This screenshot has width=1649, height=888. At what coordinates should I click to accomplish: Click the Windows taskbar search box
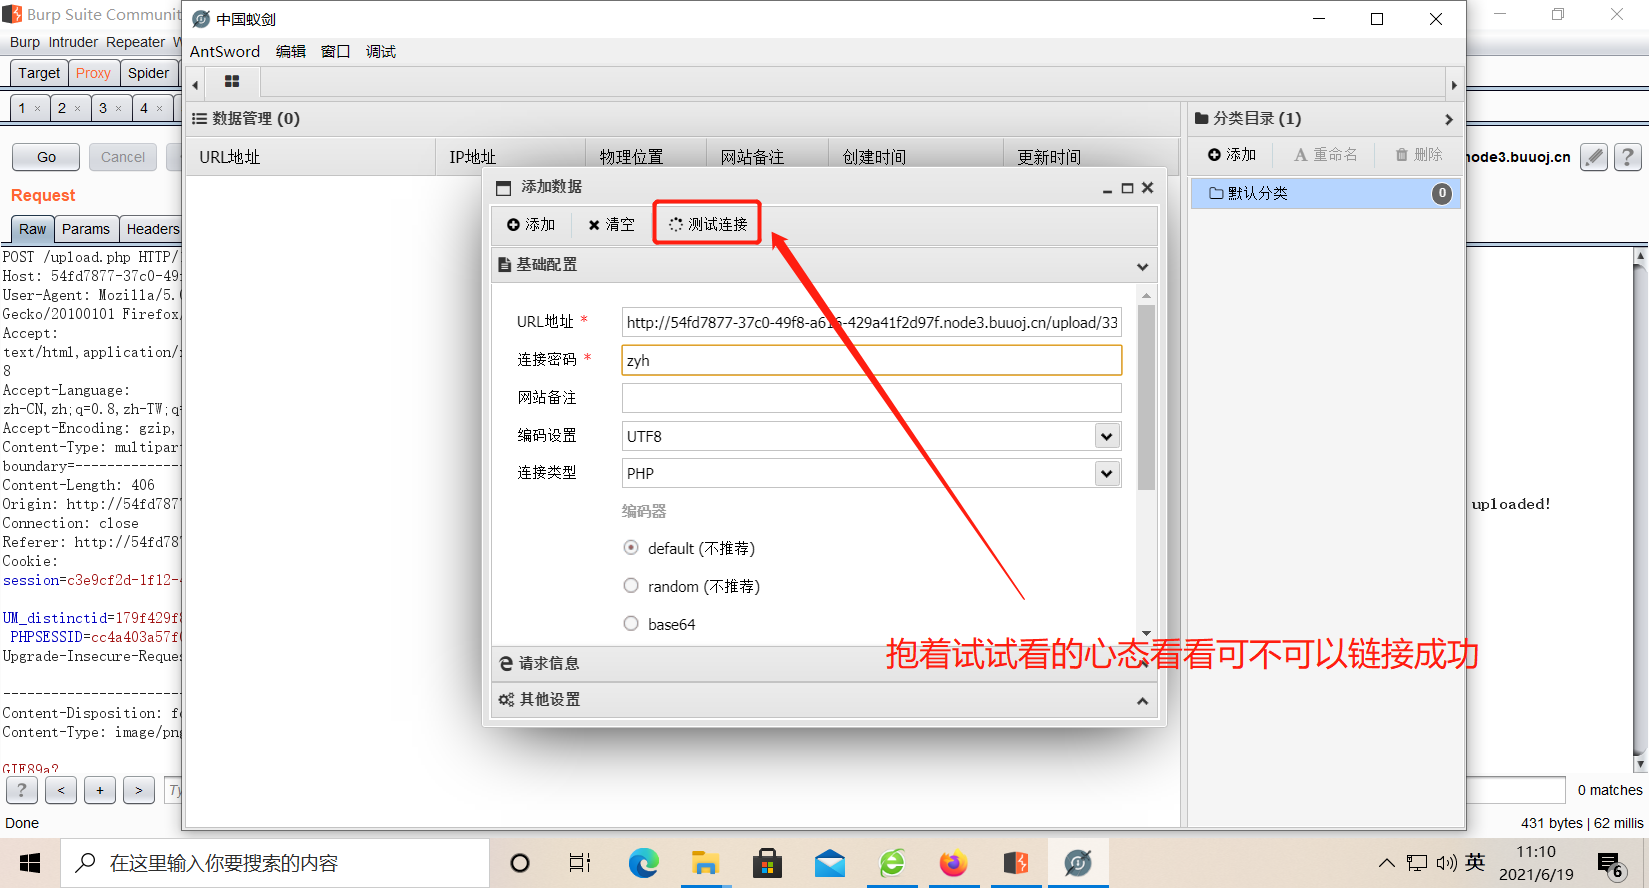275,863
